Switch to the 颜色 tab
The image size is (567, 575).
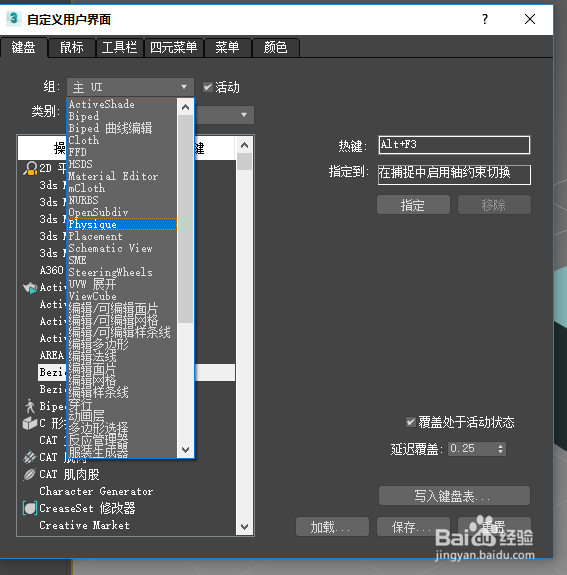[275, 47]
